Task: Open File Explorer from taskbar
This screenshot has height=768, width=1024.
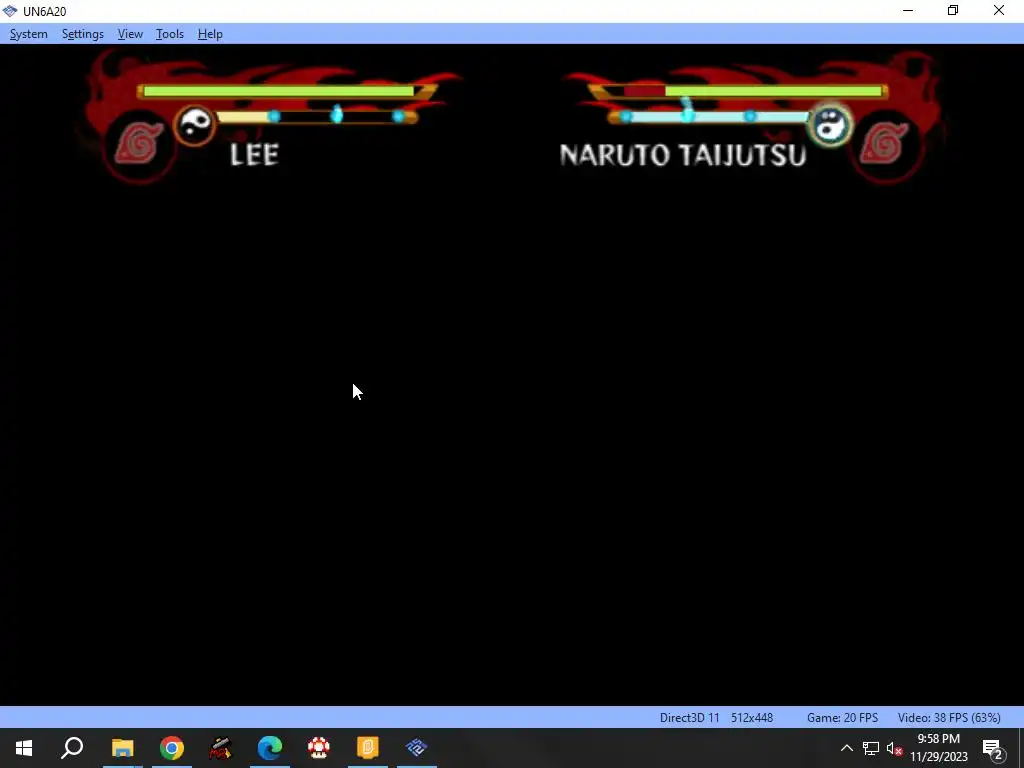Action: tap(122, 748)
